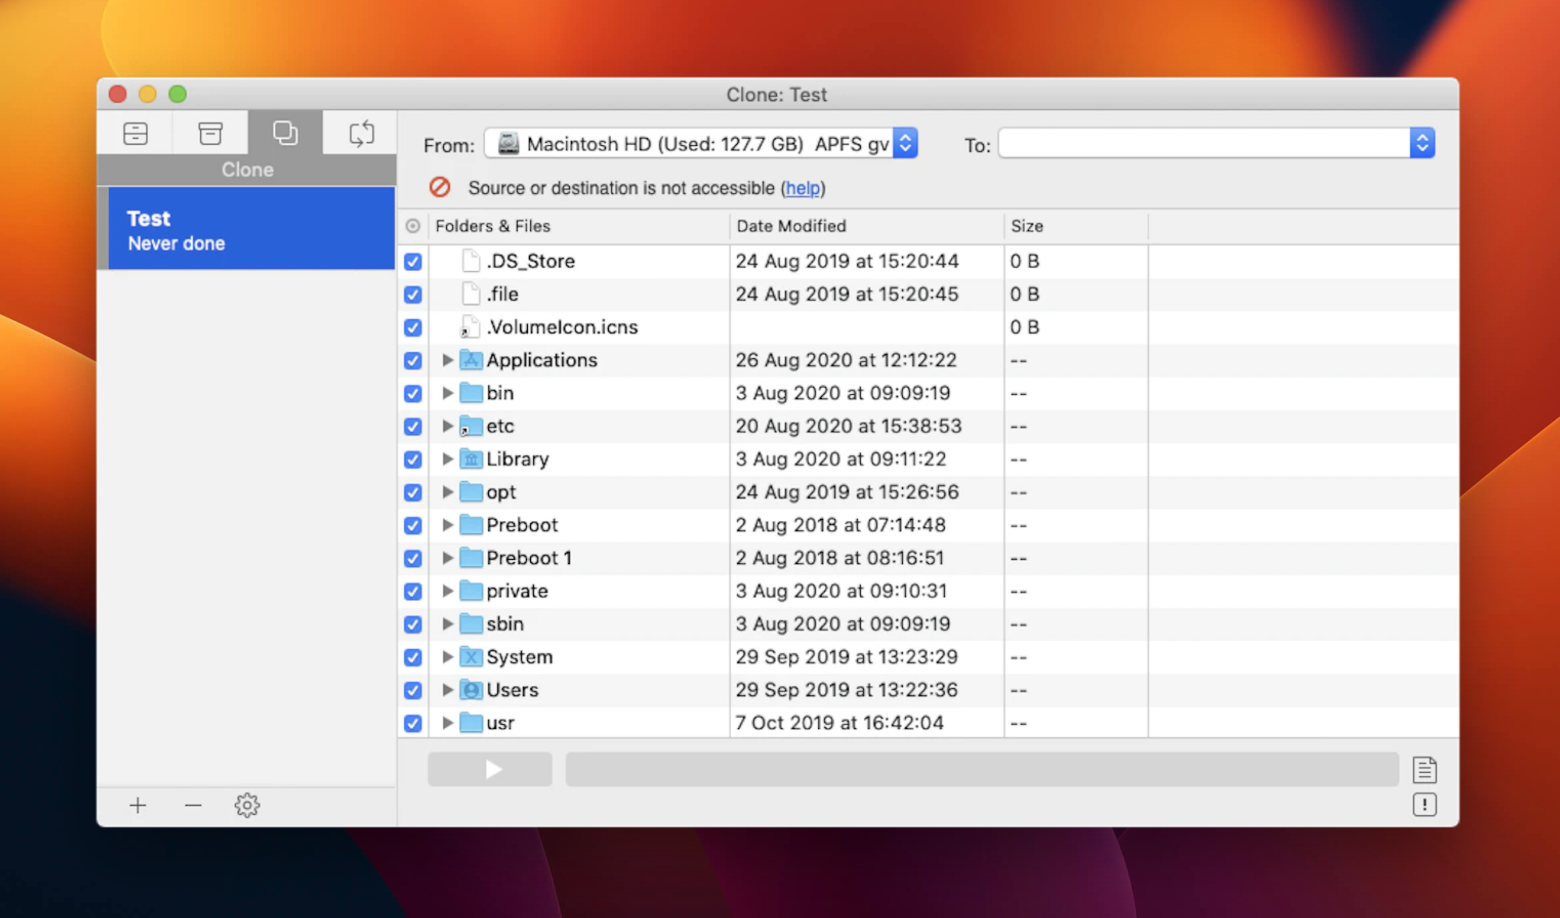Uncheck the System folder
The height and width of the screenshot is (918, 1560).
tap(413, 657)
